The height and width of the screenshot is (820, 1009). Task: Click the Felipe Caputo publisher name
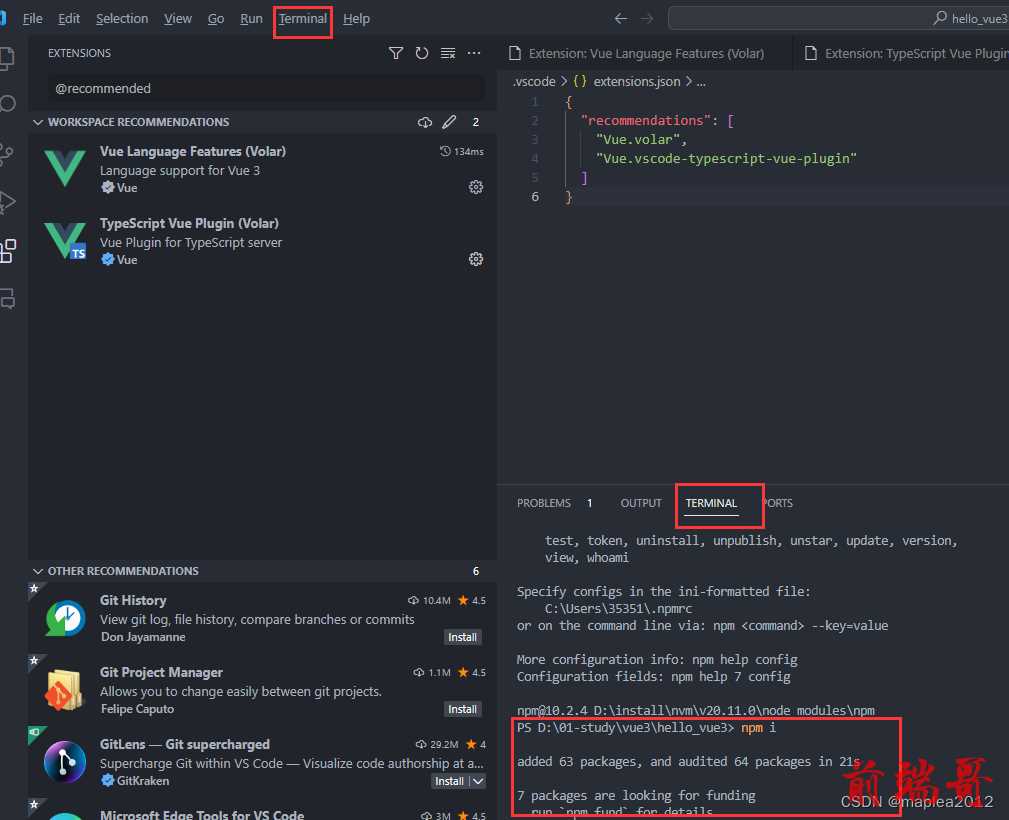(x=137, y=709)
